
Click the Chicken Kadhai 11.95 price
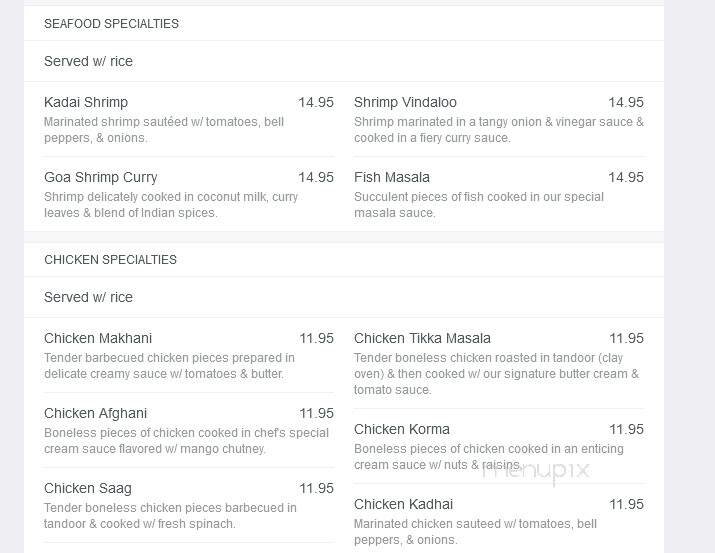[626, 504]
